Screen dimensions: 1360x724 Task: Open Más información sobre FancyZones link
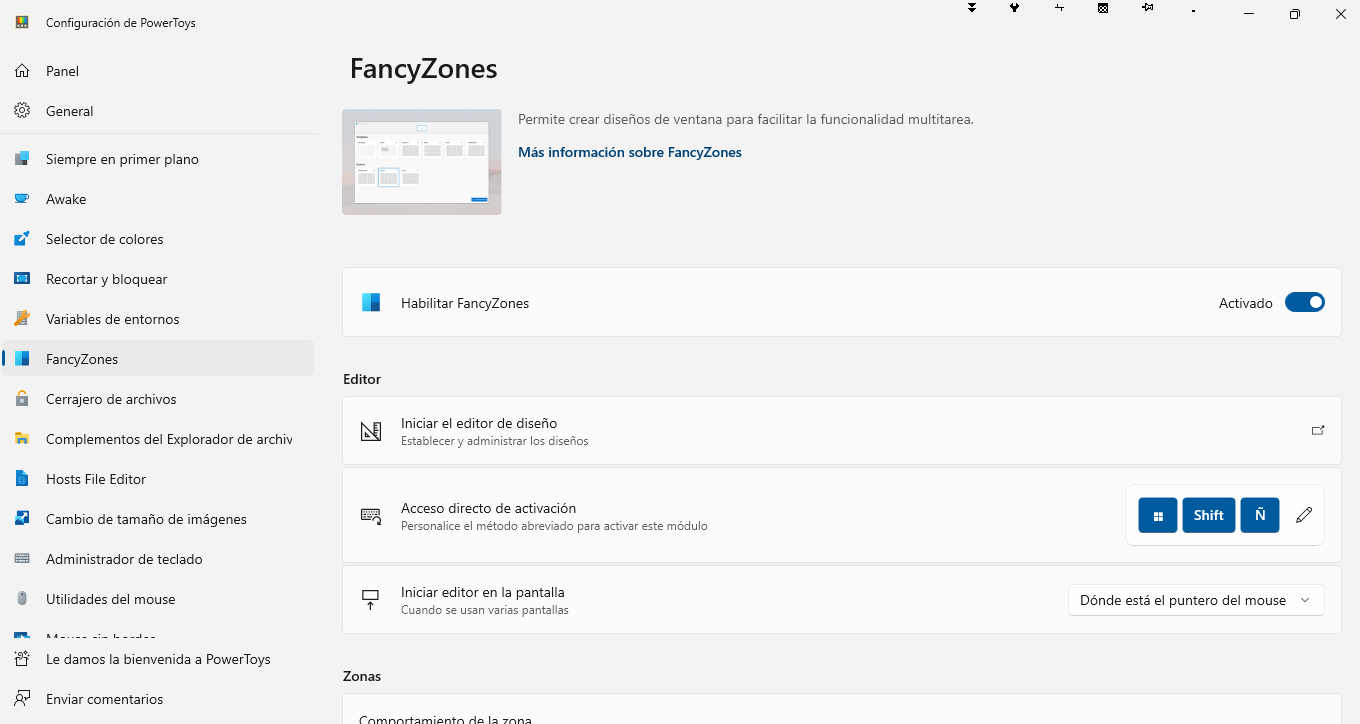629,152
